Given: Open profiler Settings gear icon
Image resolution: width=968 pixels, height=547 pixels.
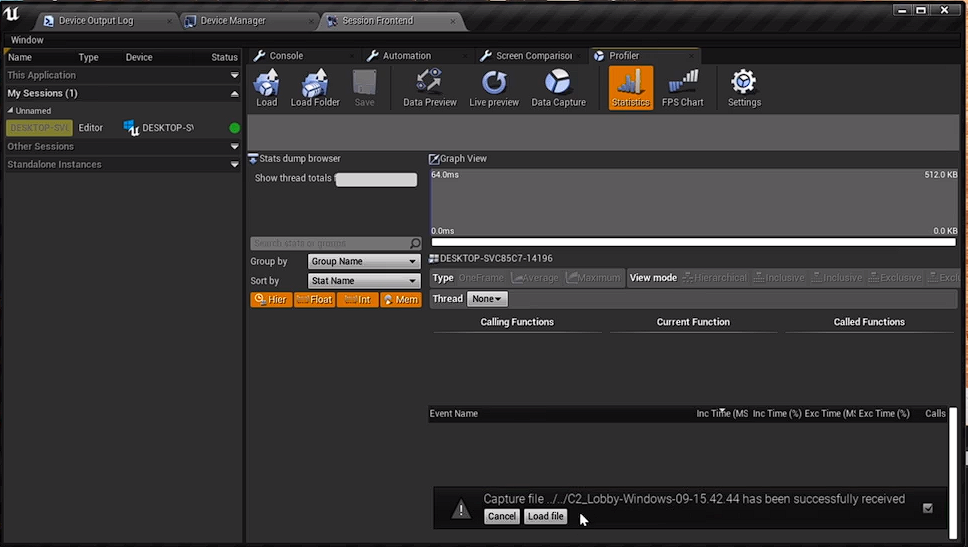Looking at the screenshot, I should [x=744, y=88].
